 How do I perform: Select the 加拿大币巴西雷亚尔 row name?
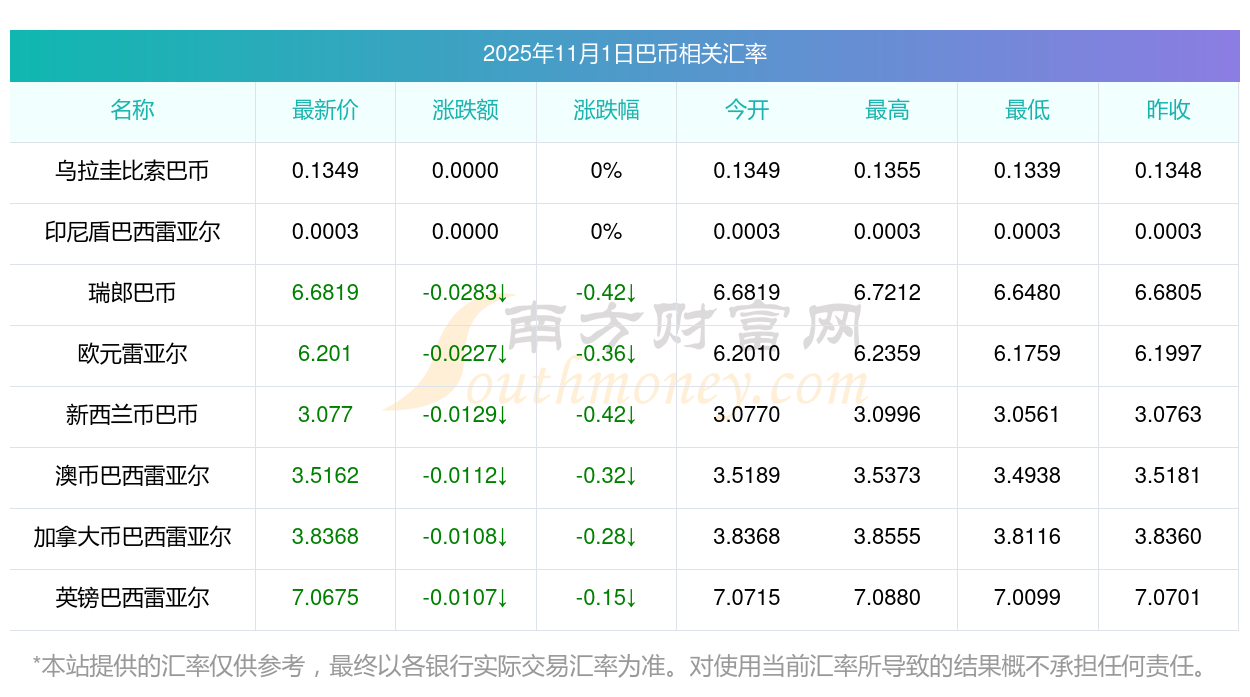click(132, 537)
